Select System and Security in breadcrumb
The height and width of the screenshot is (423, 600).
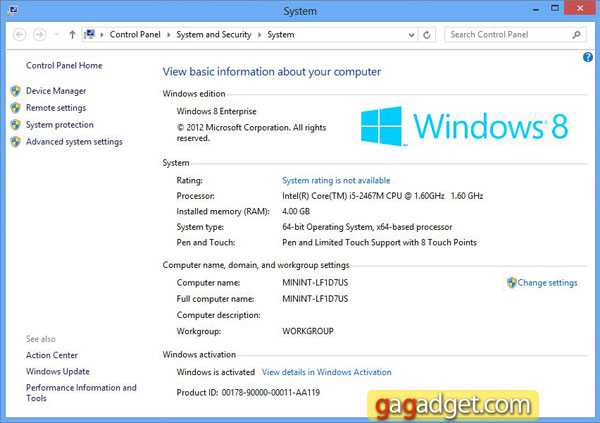[x=215, y=34]
